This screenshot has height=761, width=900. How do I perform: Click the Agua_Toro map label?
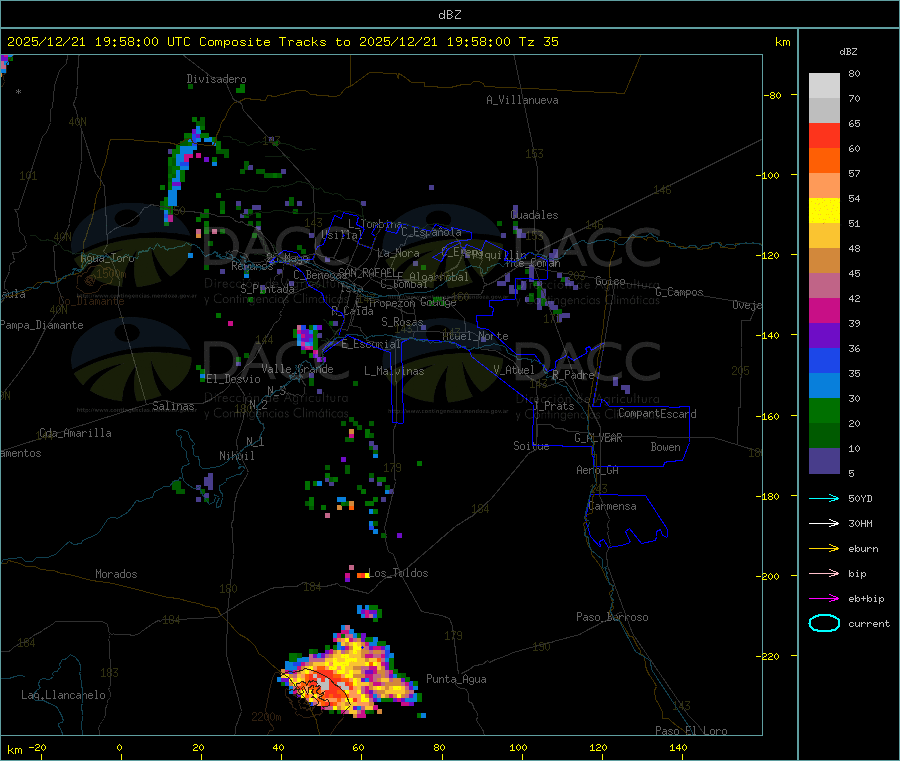tap(107, 258)
